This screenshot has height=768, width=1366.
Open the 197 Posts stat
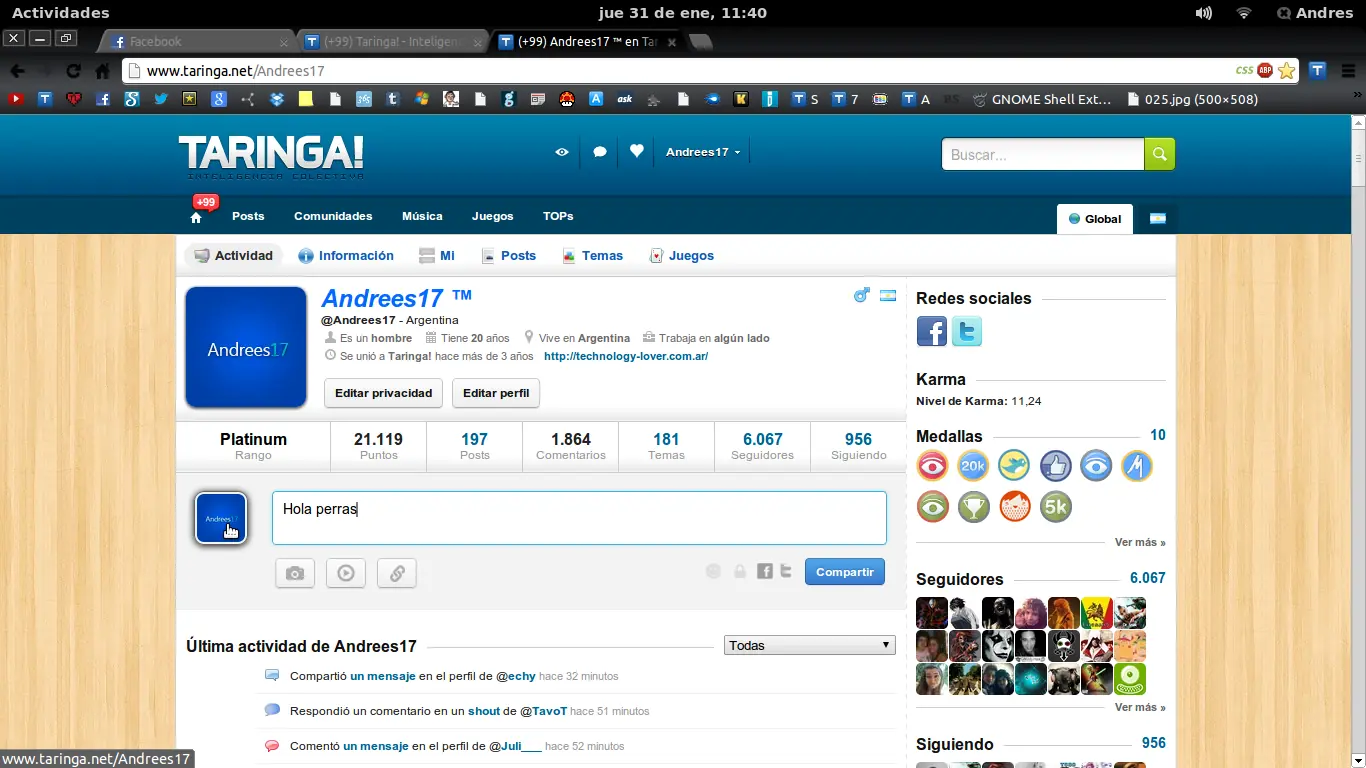(475, 446)
